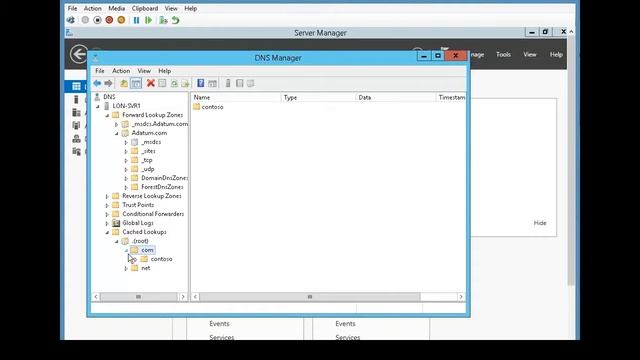Open the DNS Manager Action menu

(121, 71)
